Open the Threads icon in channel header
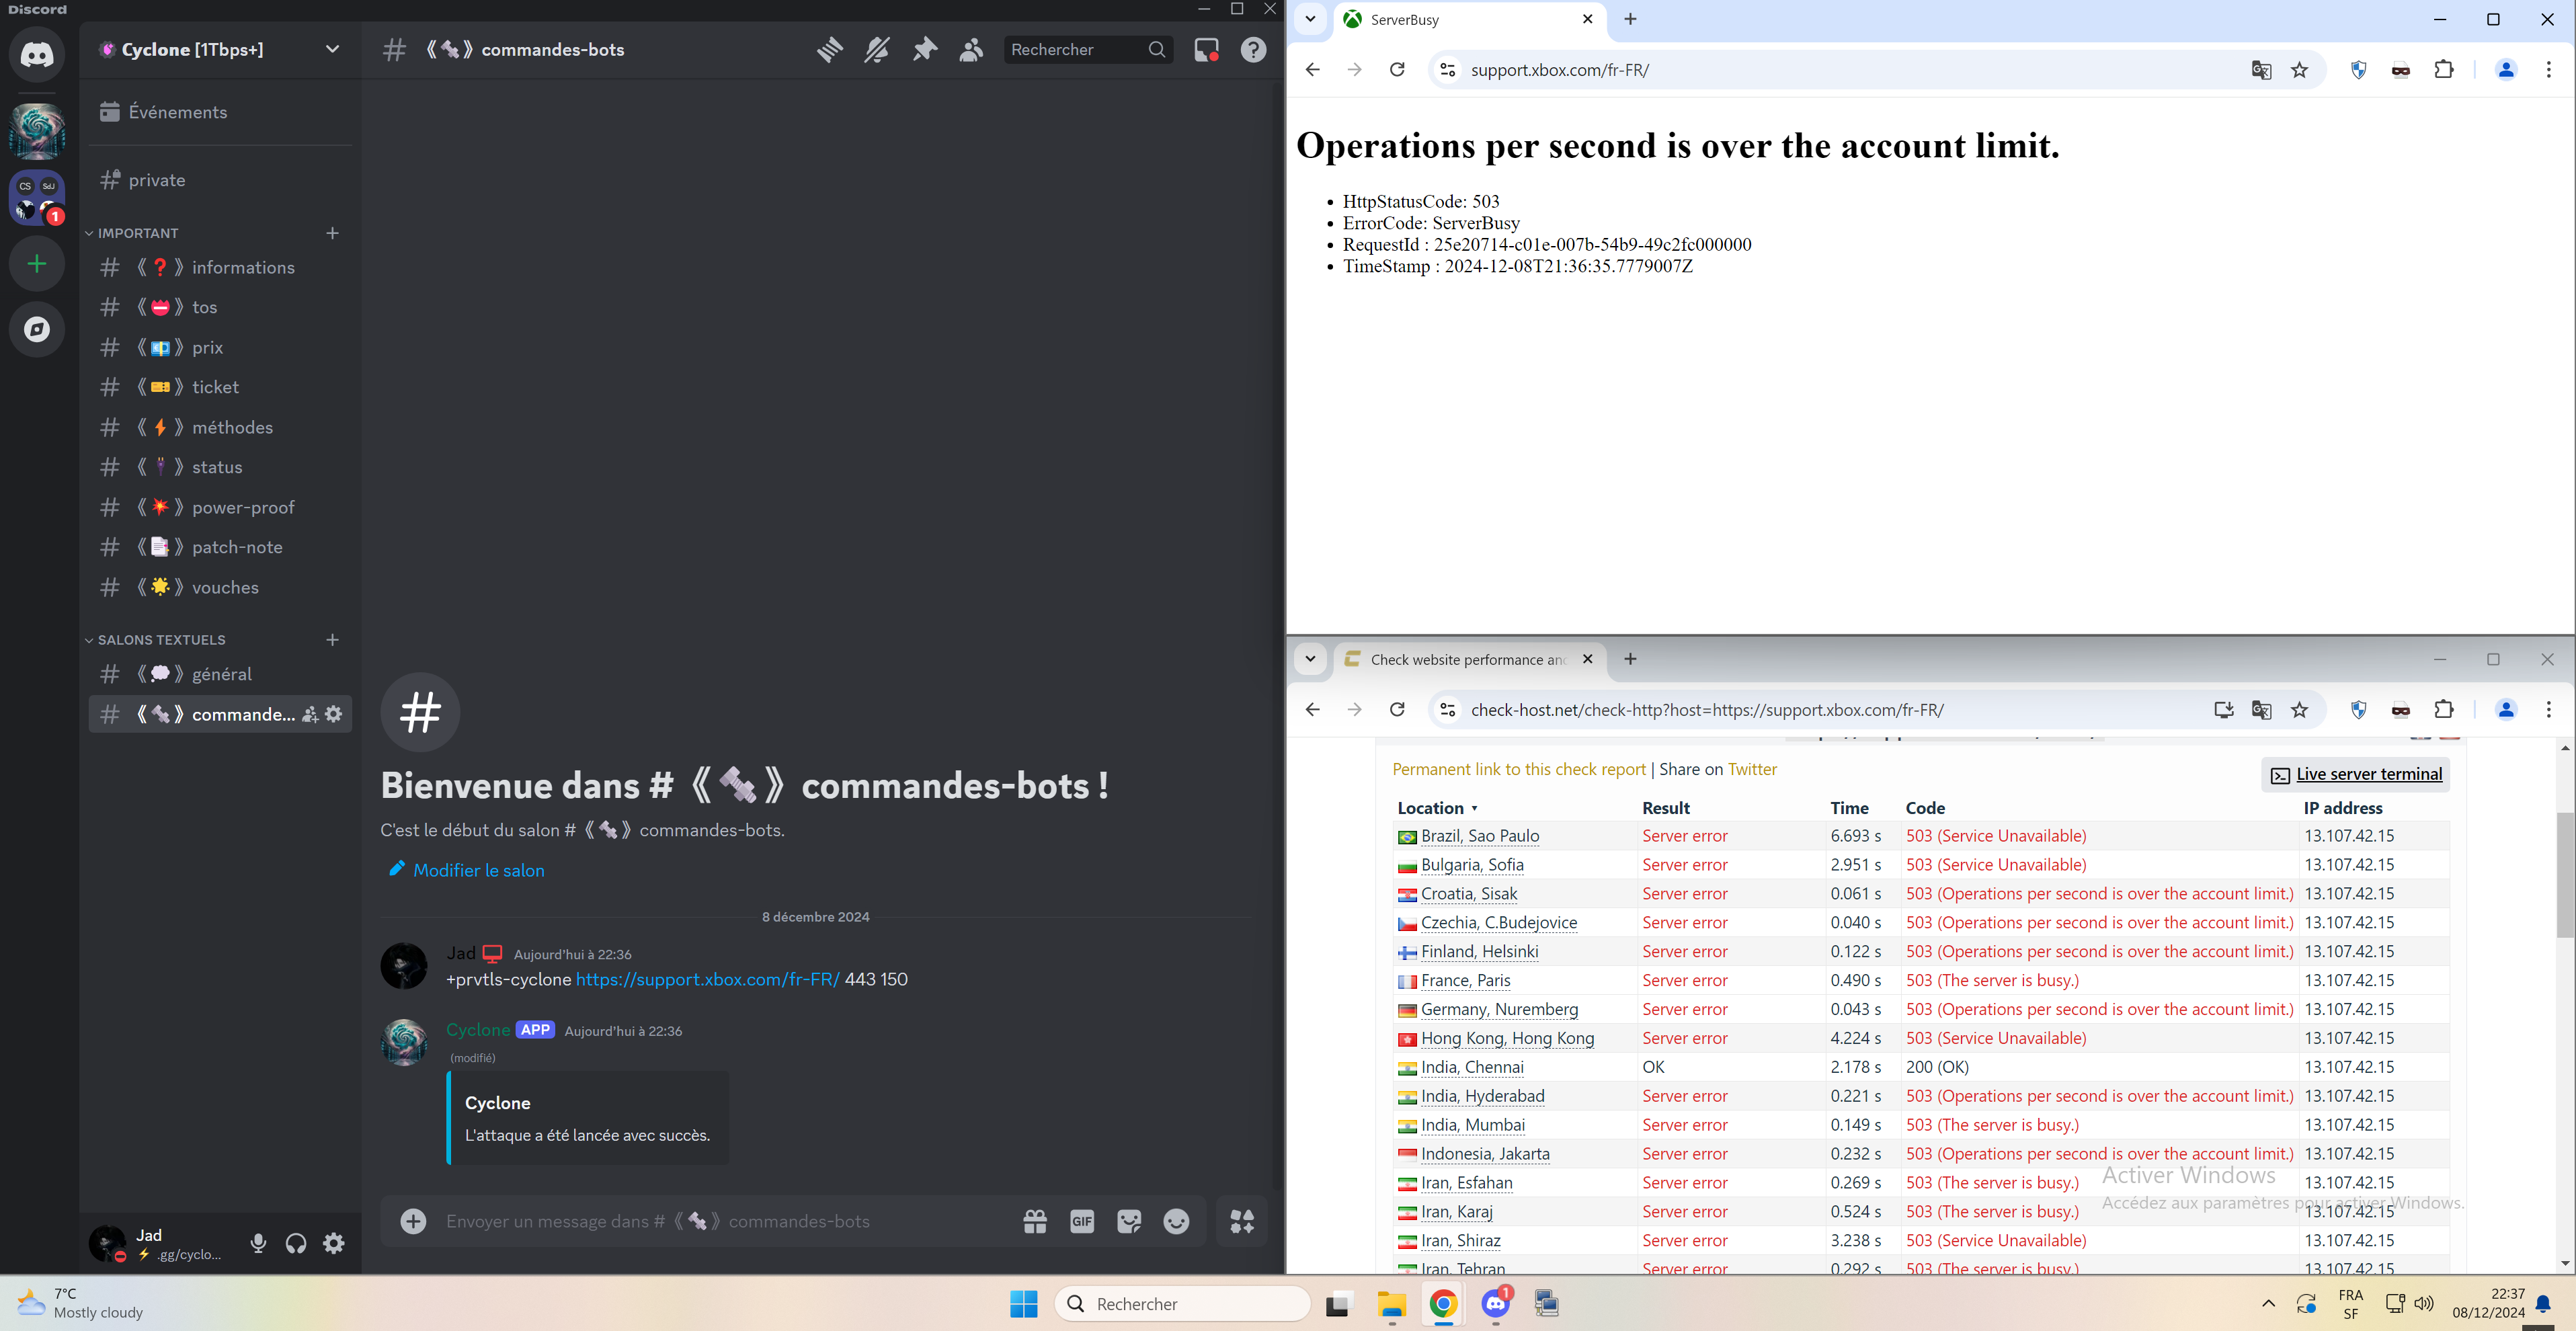Screen dimensions: 2576x1331 tap(829, 50)
